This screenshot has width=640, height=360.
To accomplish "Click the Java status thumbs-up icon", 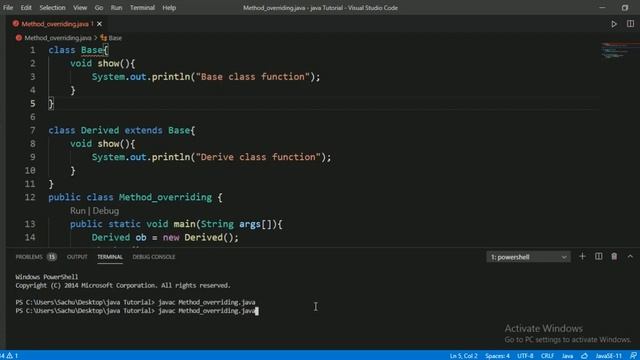I will point(584,356).
